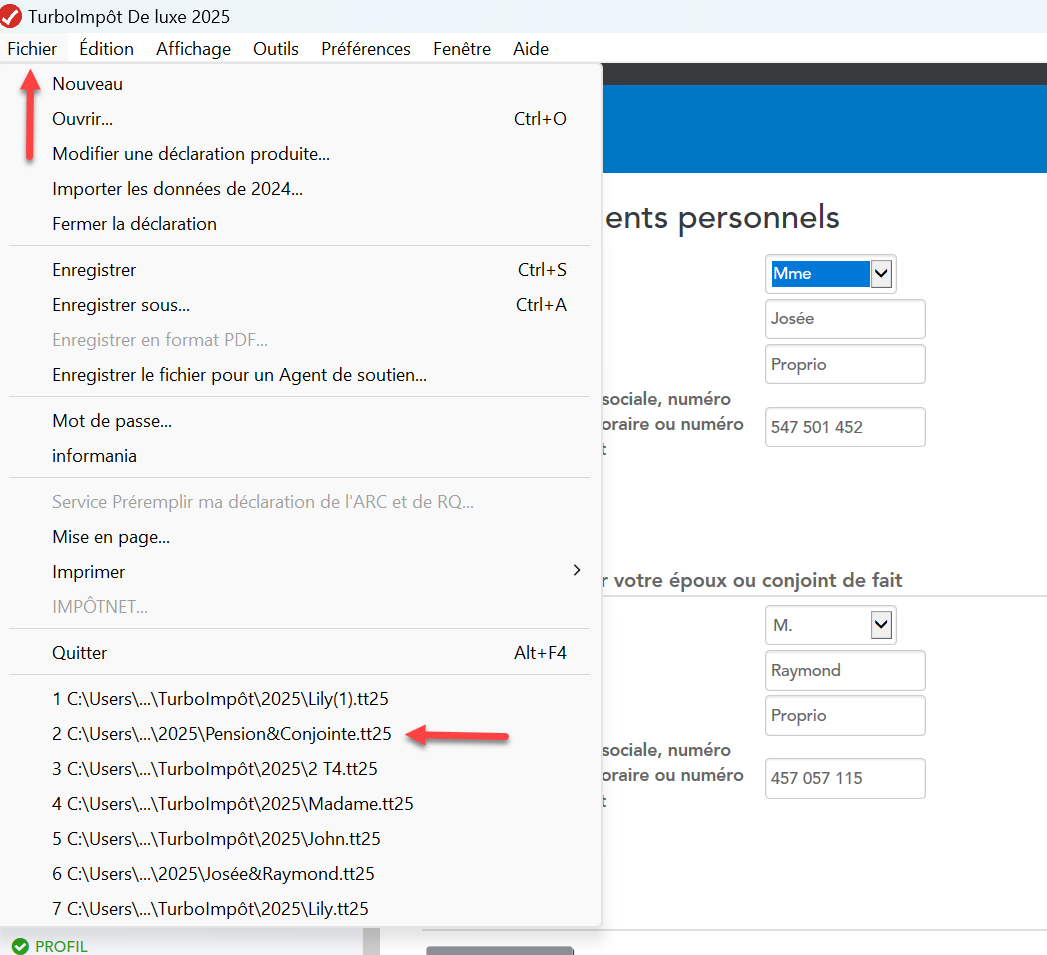Open the Mme title dropdown

pos(831,274)
